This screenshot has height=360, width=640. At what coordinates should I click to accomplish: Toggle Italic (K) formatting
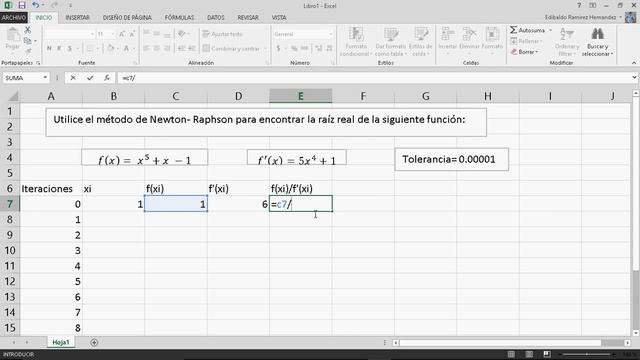(x=59, y=49)
